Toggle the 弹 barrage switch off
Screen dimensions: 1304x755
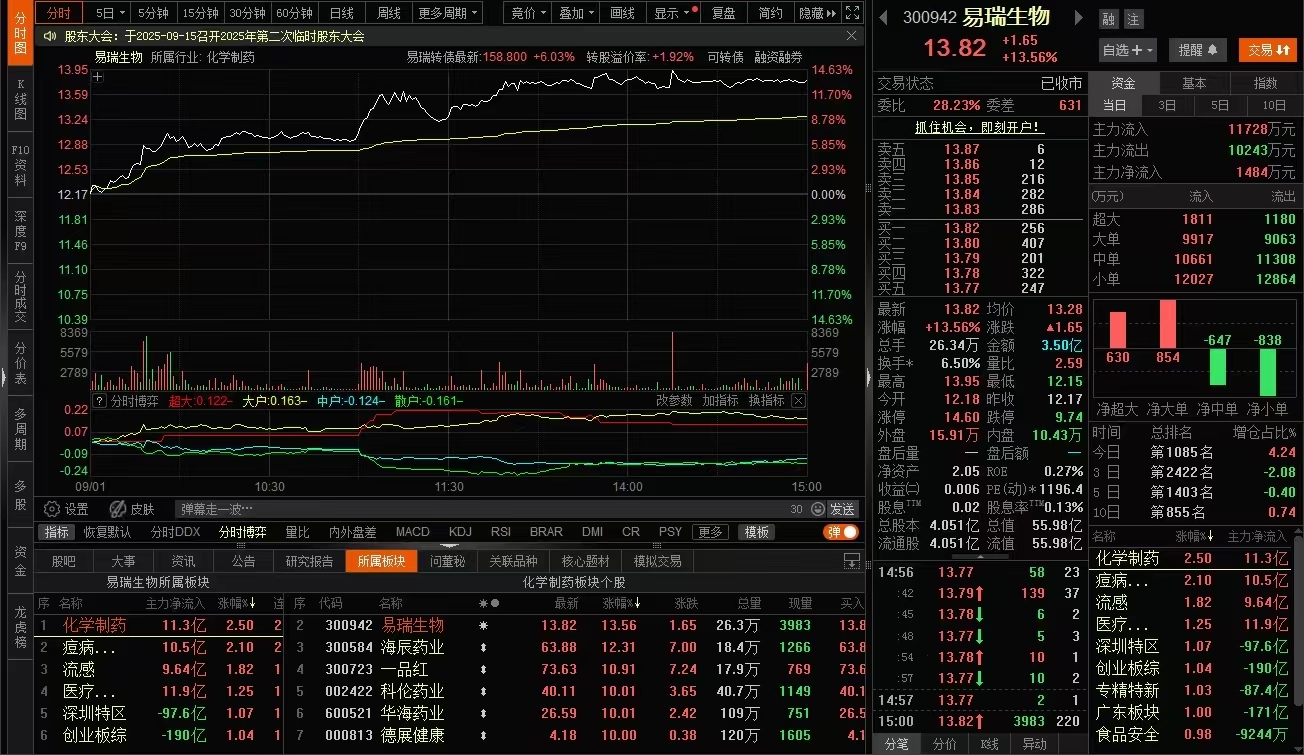[841, 532]
